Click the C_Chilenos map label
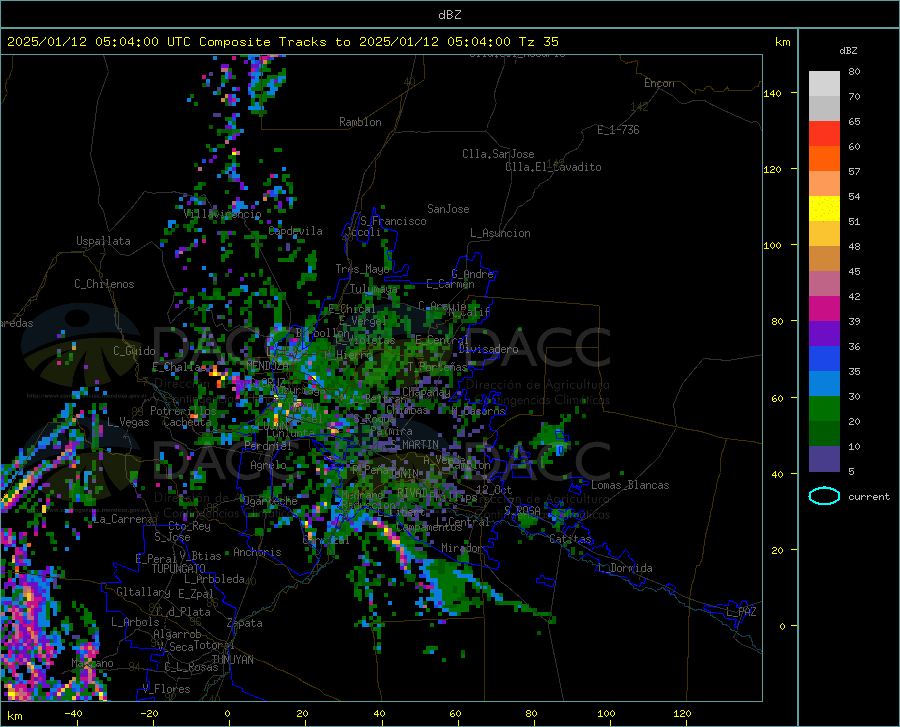 pos(104,284)
